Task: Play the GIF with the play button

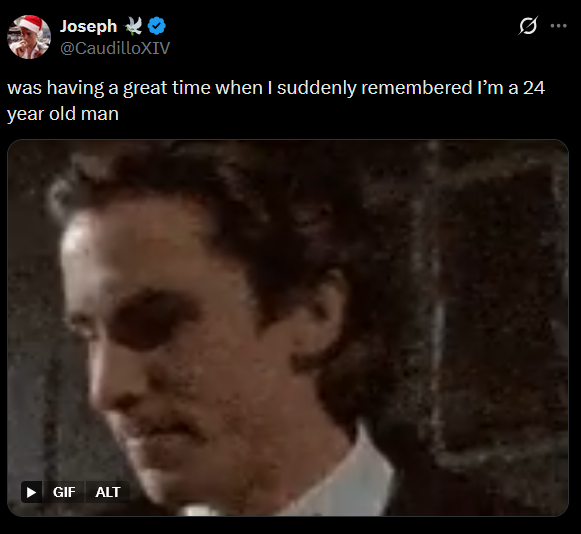Action: point(31,492)
